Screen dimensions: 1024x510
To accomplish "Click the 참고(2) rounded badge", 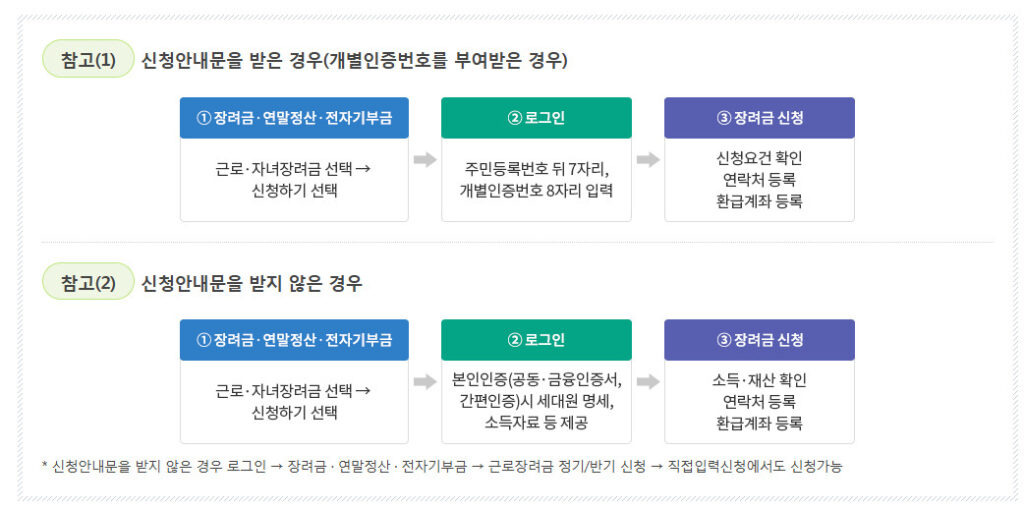I will [88, 282].
